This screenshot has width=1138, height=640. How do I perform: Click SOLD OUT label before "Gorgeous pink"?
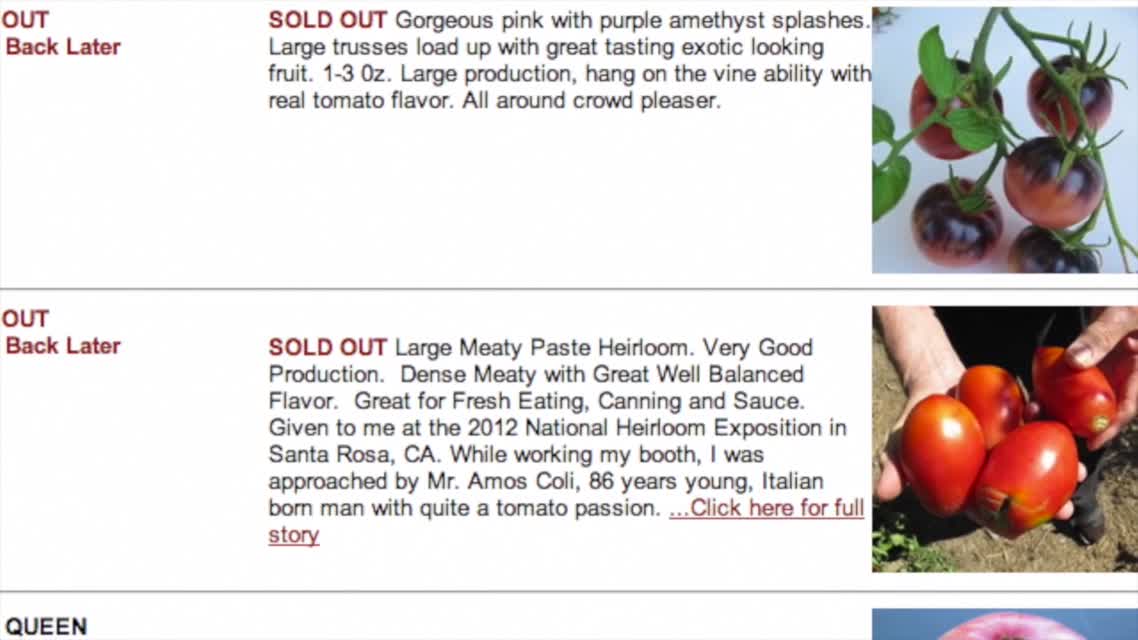[327, 21]
